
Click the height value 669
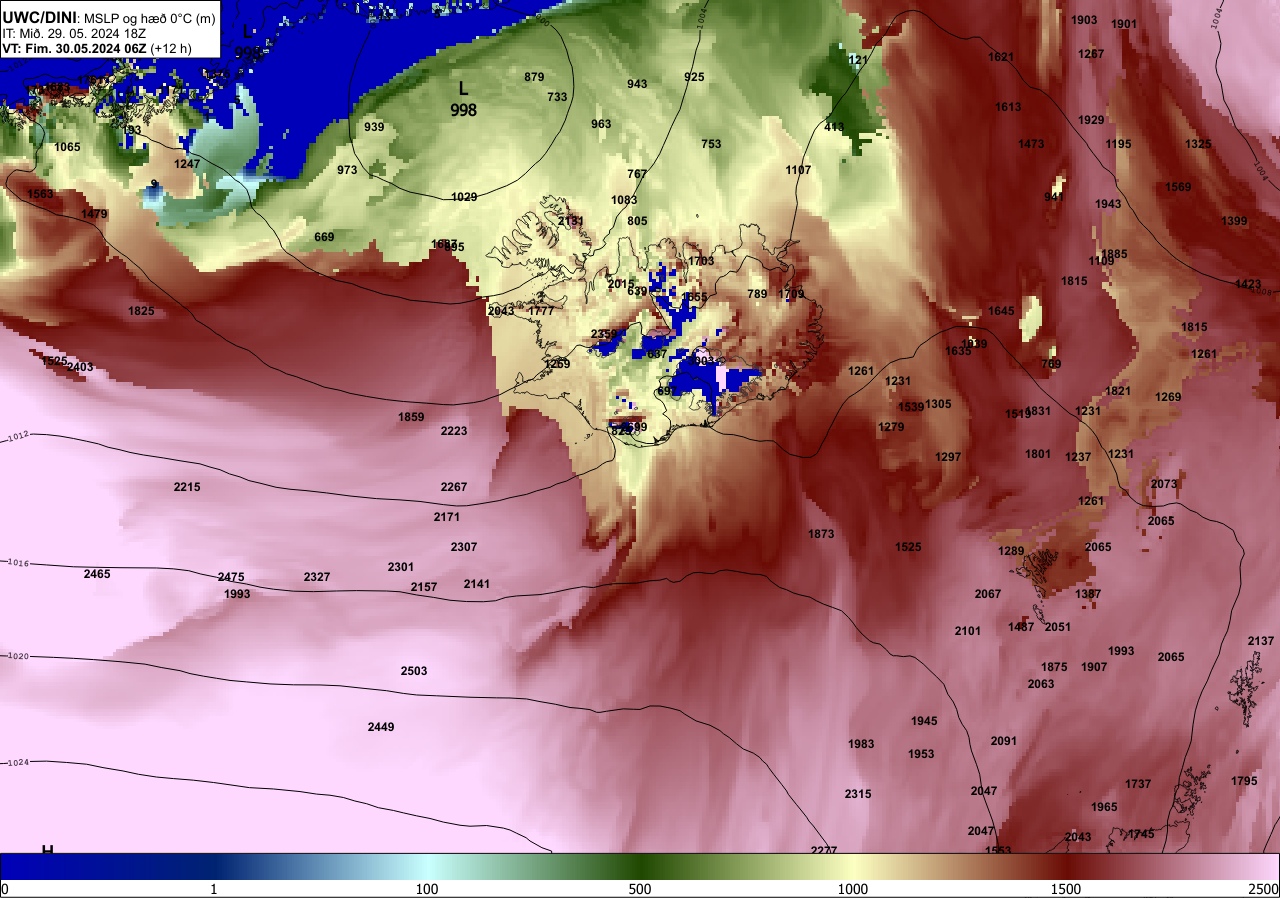[324, 237]
